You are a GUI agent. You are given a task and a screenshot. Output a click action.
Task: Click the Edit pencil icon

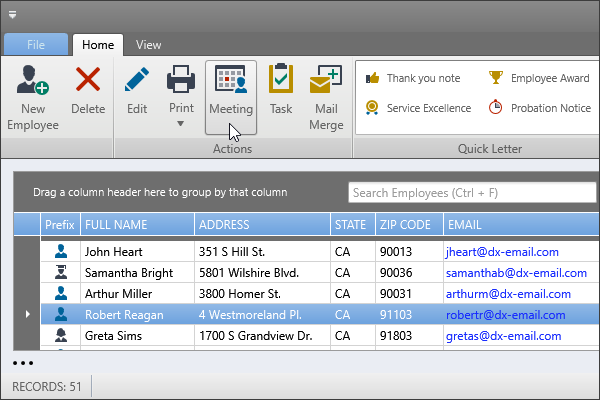[137, 81]
